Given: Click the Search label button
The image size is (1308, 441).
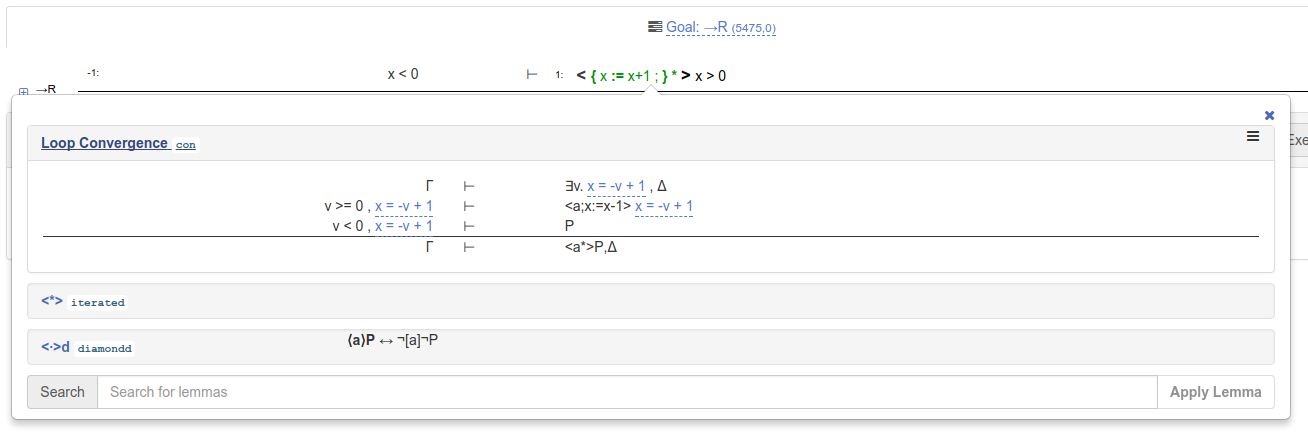Looking at the screenshot, I should 62,392.
